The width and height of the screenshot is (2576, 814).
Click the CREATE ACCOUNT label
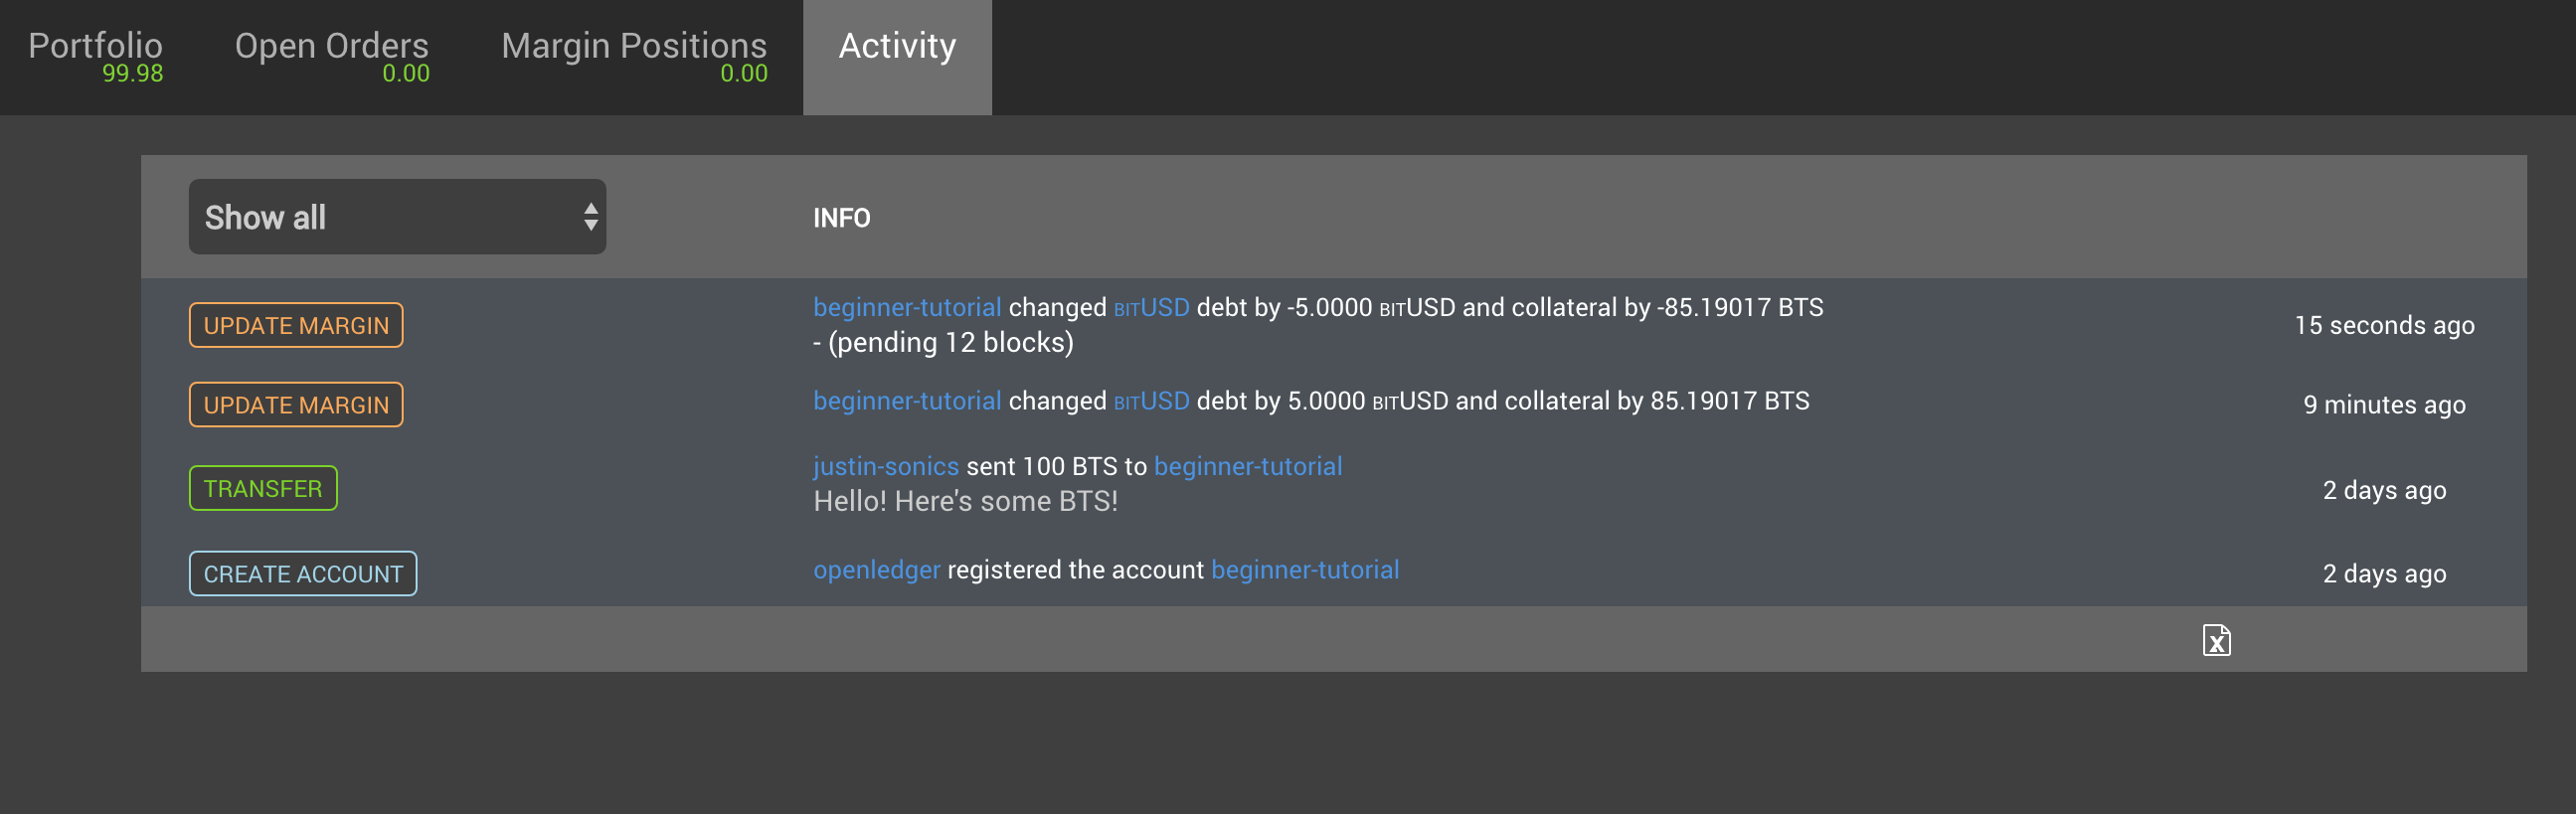[303, 574]
